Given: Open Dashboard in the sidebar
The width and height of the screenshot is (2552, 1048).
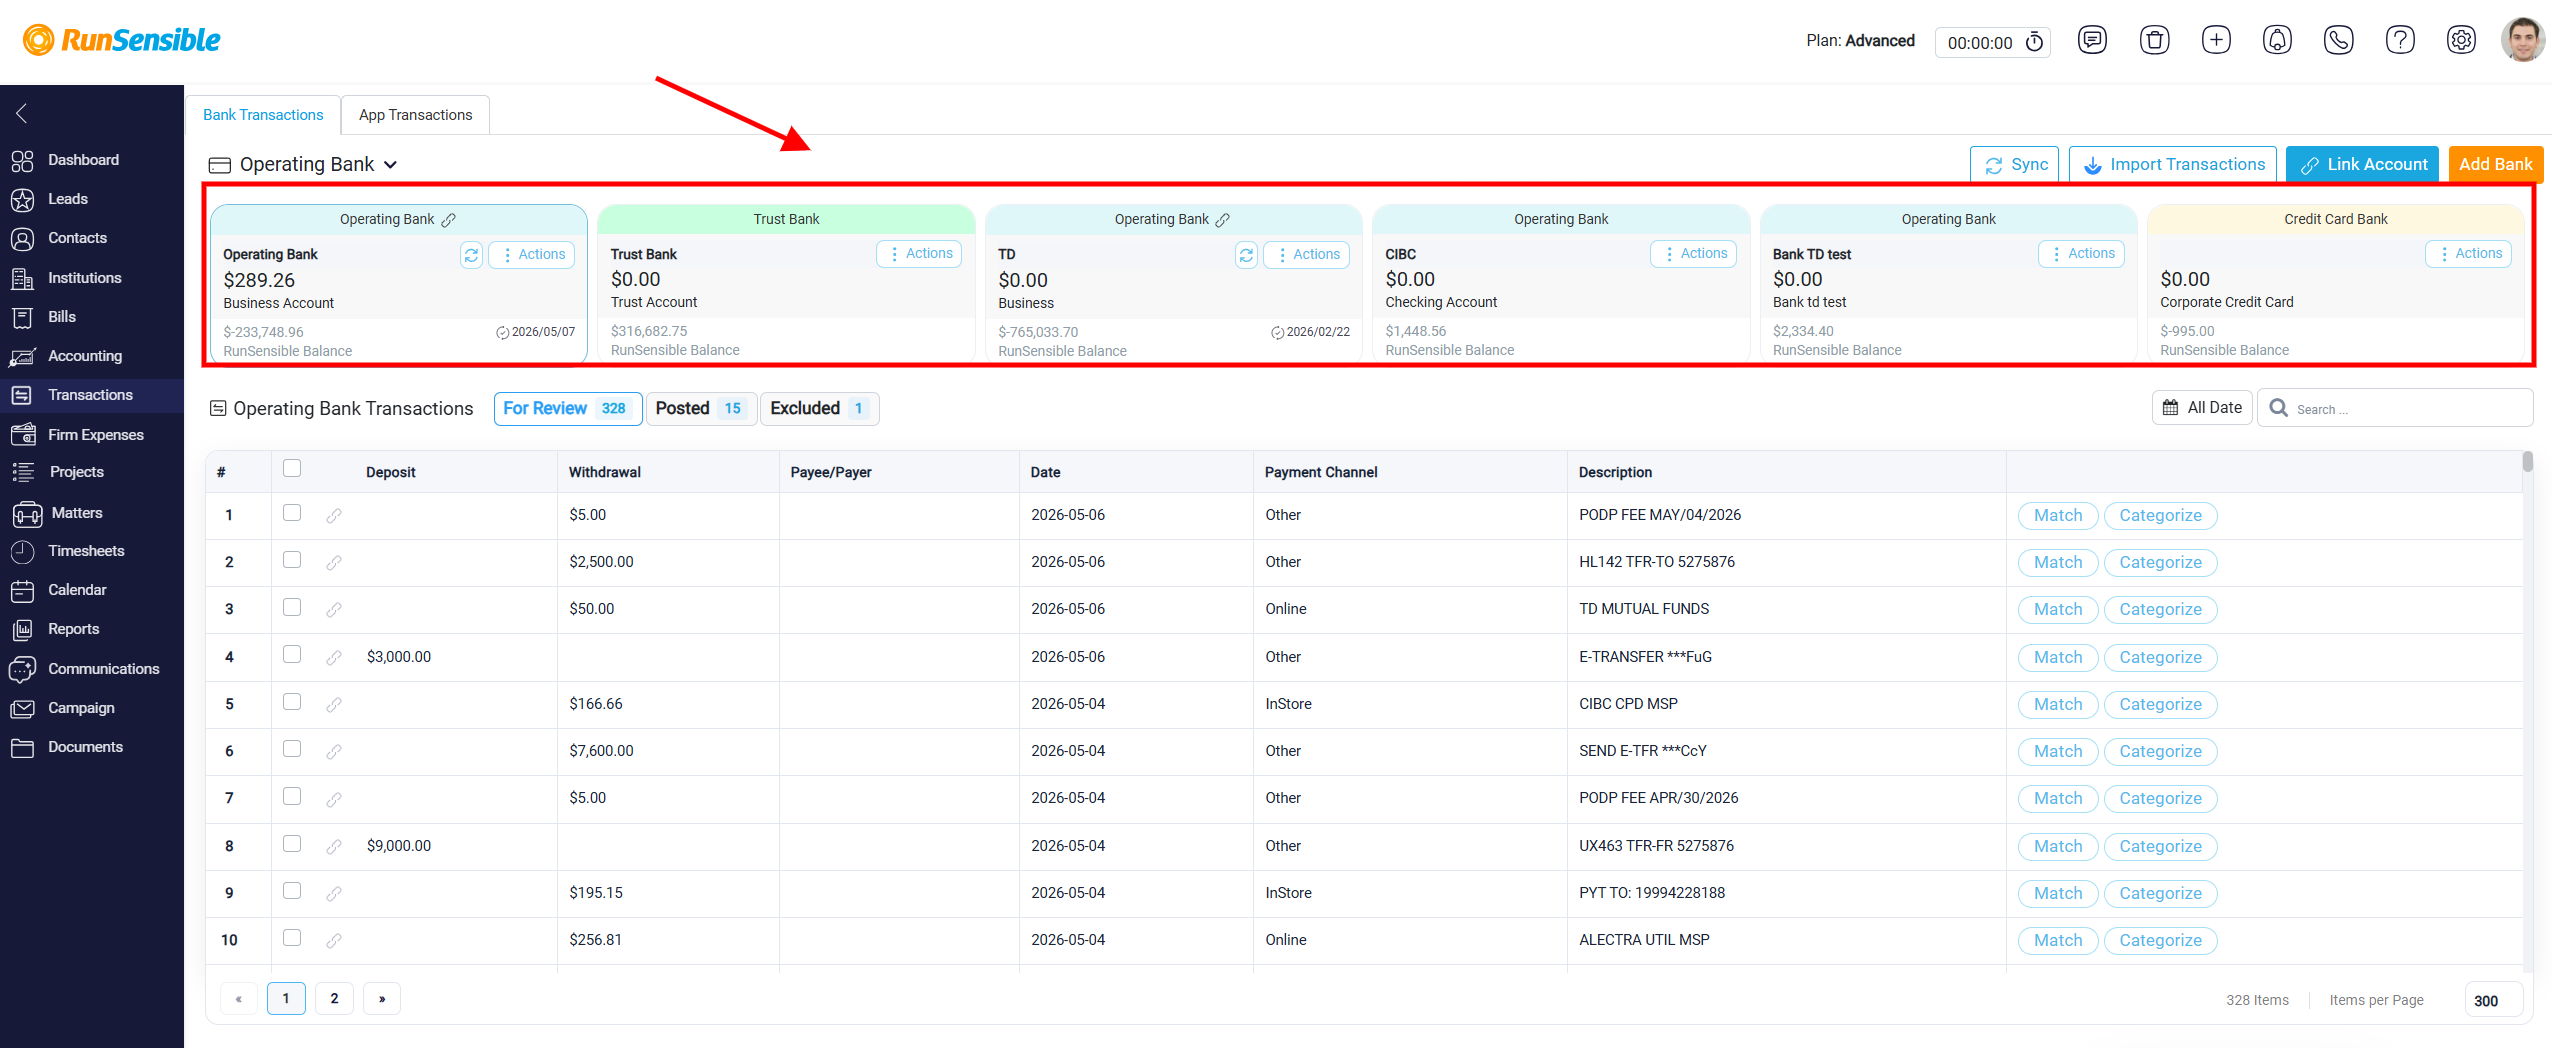Looking at the screenshot, I should click(x=83, y=160).
